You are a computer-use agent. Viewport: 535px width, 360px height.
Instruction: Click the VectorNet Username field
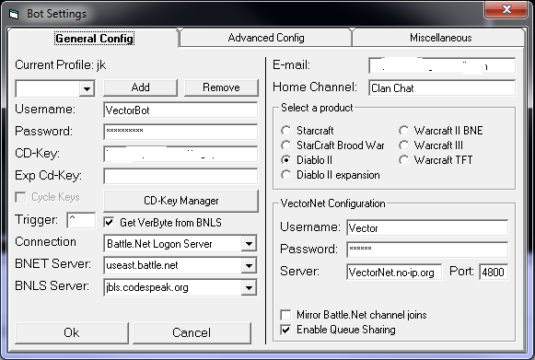tap(427, 228)
